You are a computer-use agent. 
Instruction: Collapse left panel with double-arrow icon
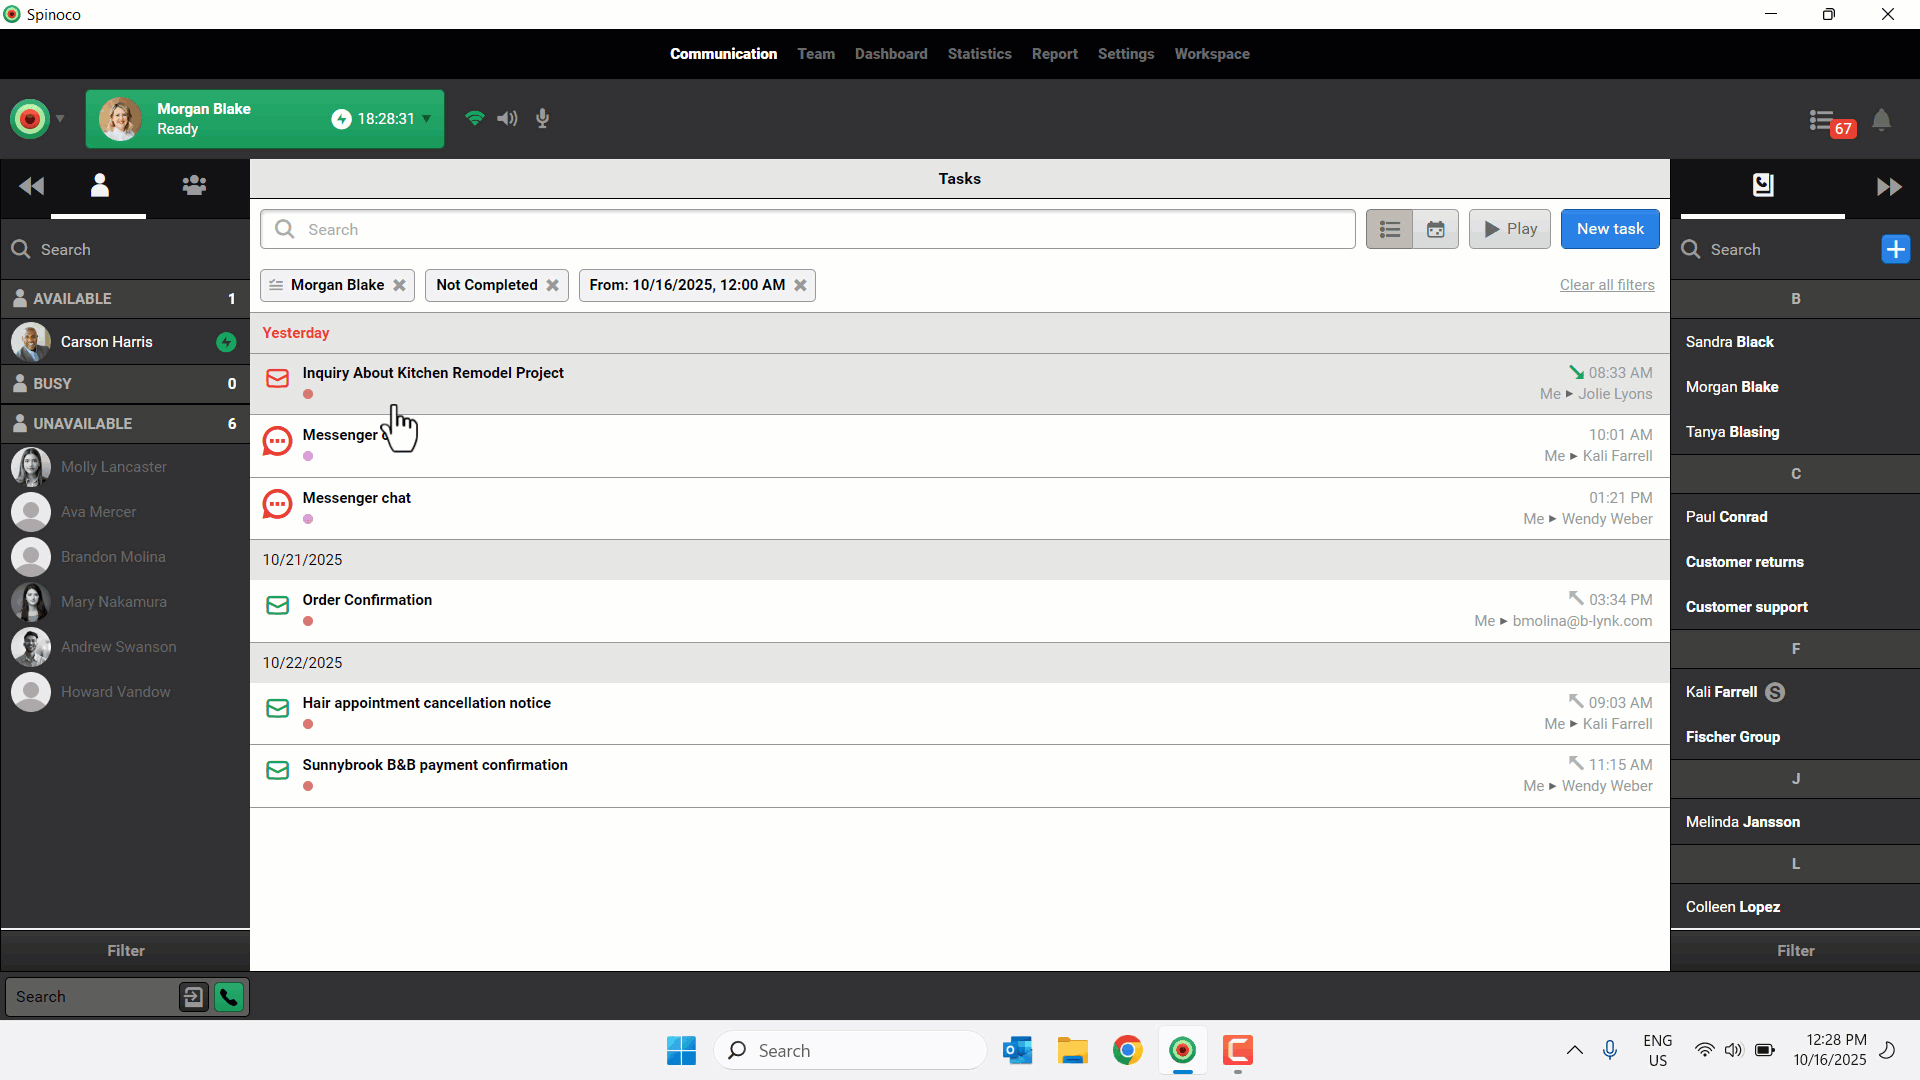click(x=31, y=186)
